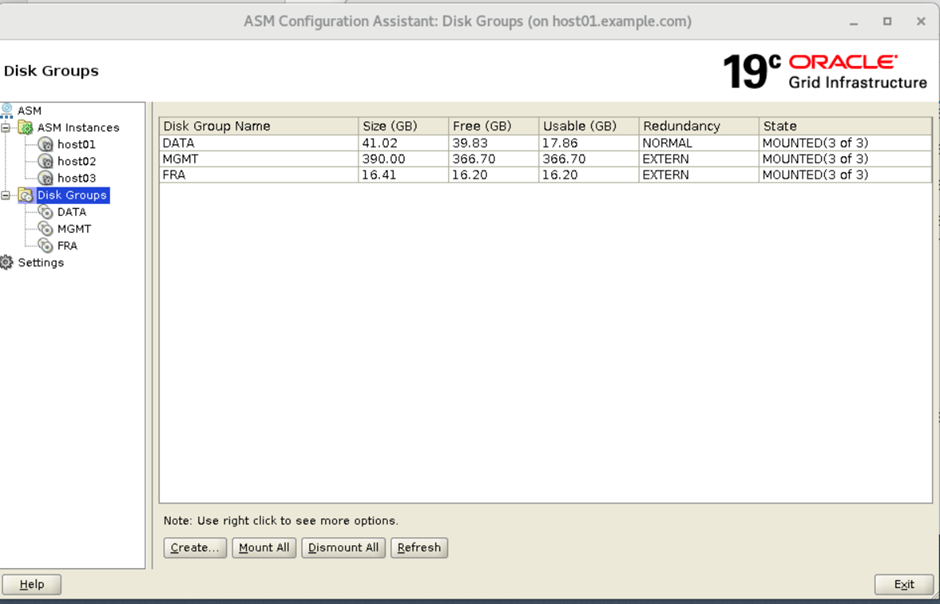
Task: Sort by Free (GB) column header
Action: (493, 126)
